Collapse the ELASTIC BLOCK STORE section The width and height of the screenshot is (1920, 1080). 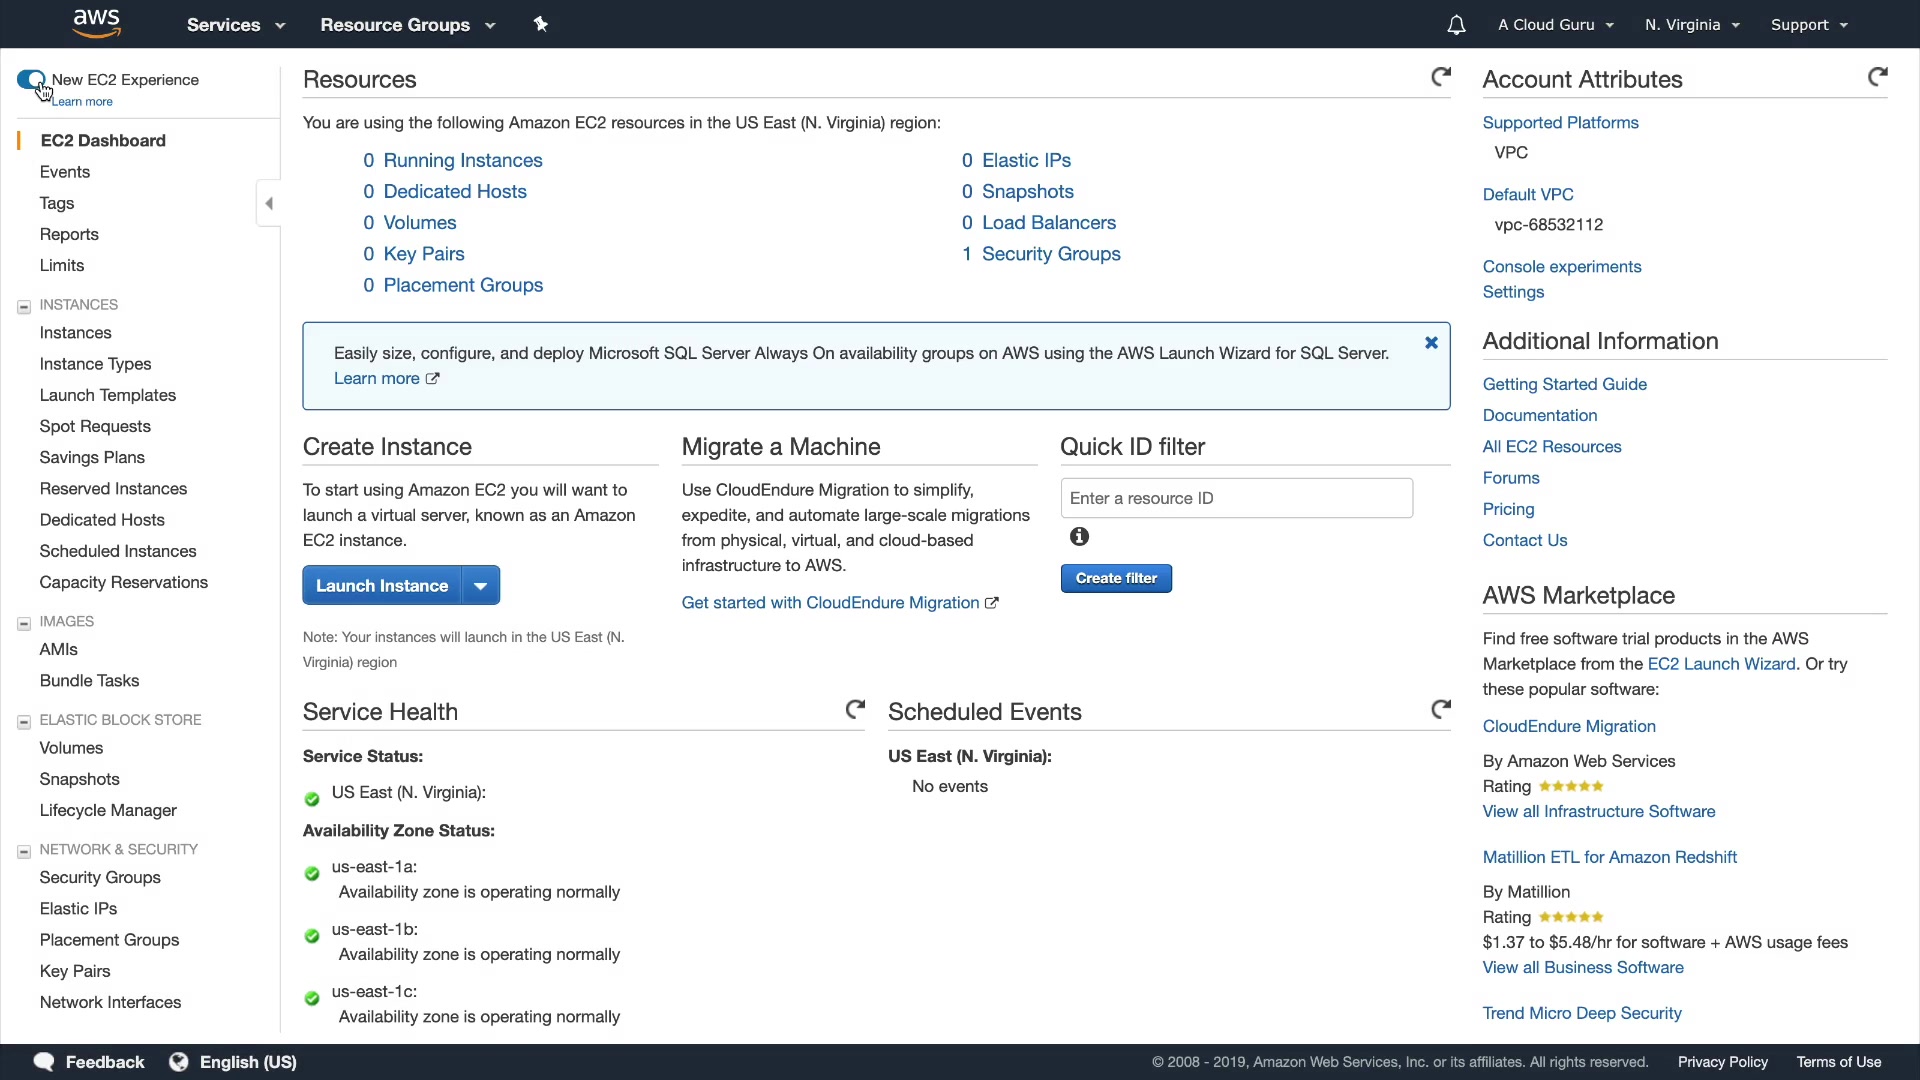(x=24, y=722)
